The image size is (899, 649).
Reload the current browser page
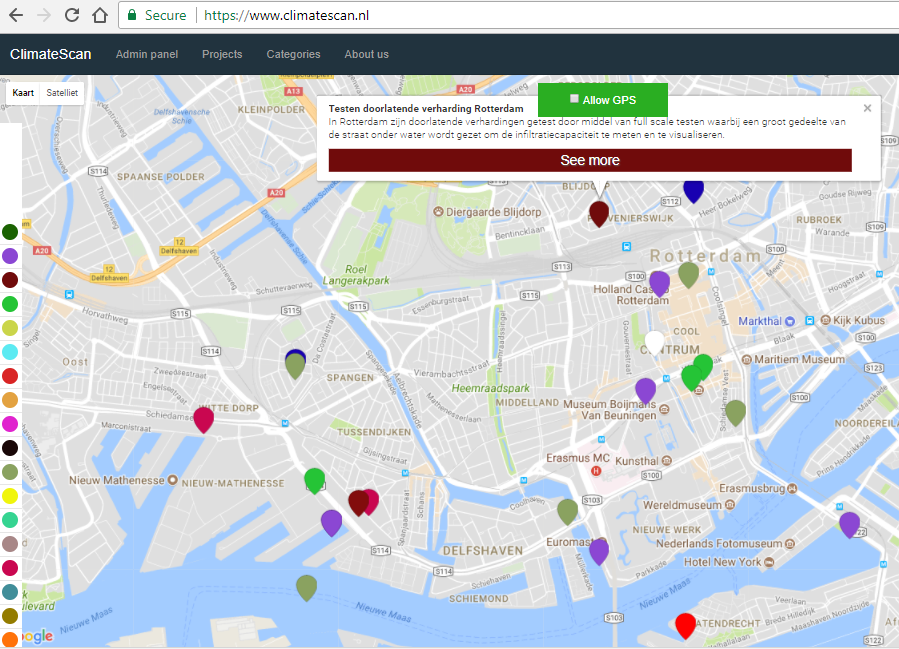click(72, 15)
